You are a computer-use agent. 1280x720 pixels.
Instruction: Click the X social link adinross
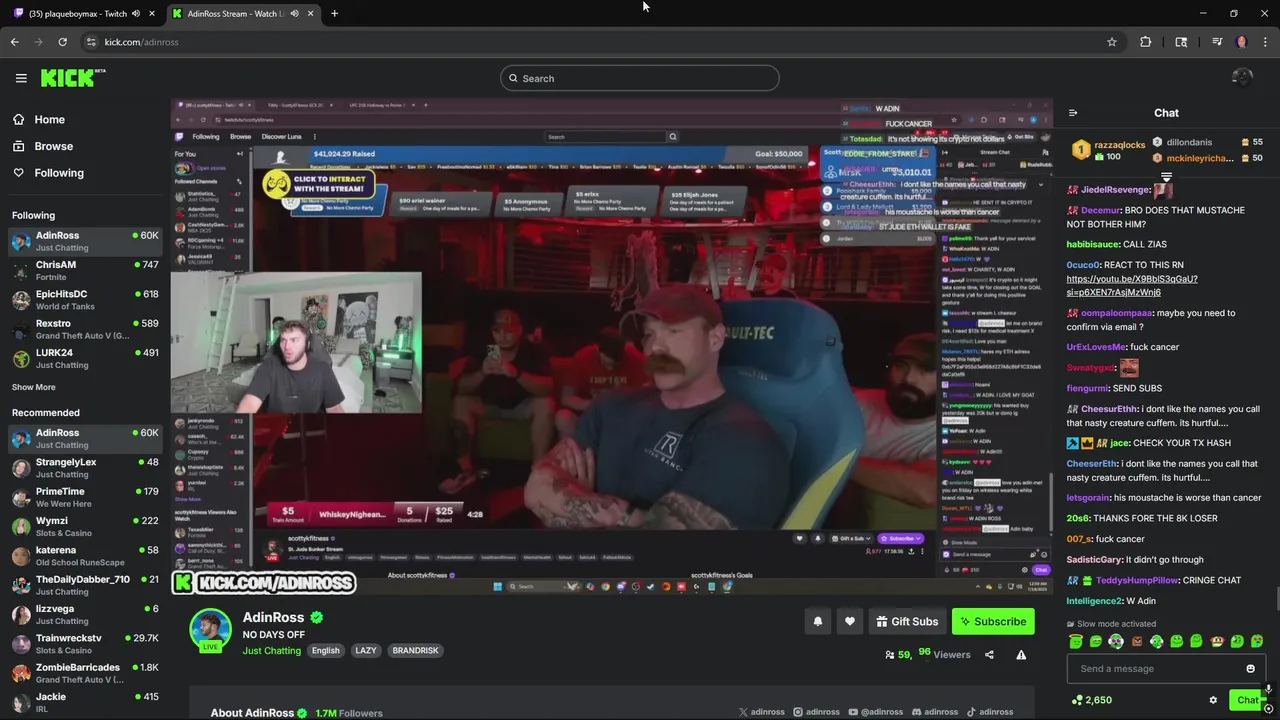coord(762,712)
